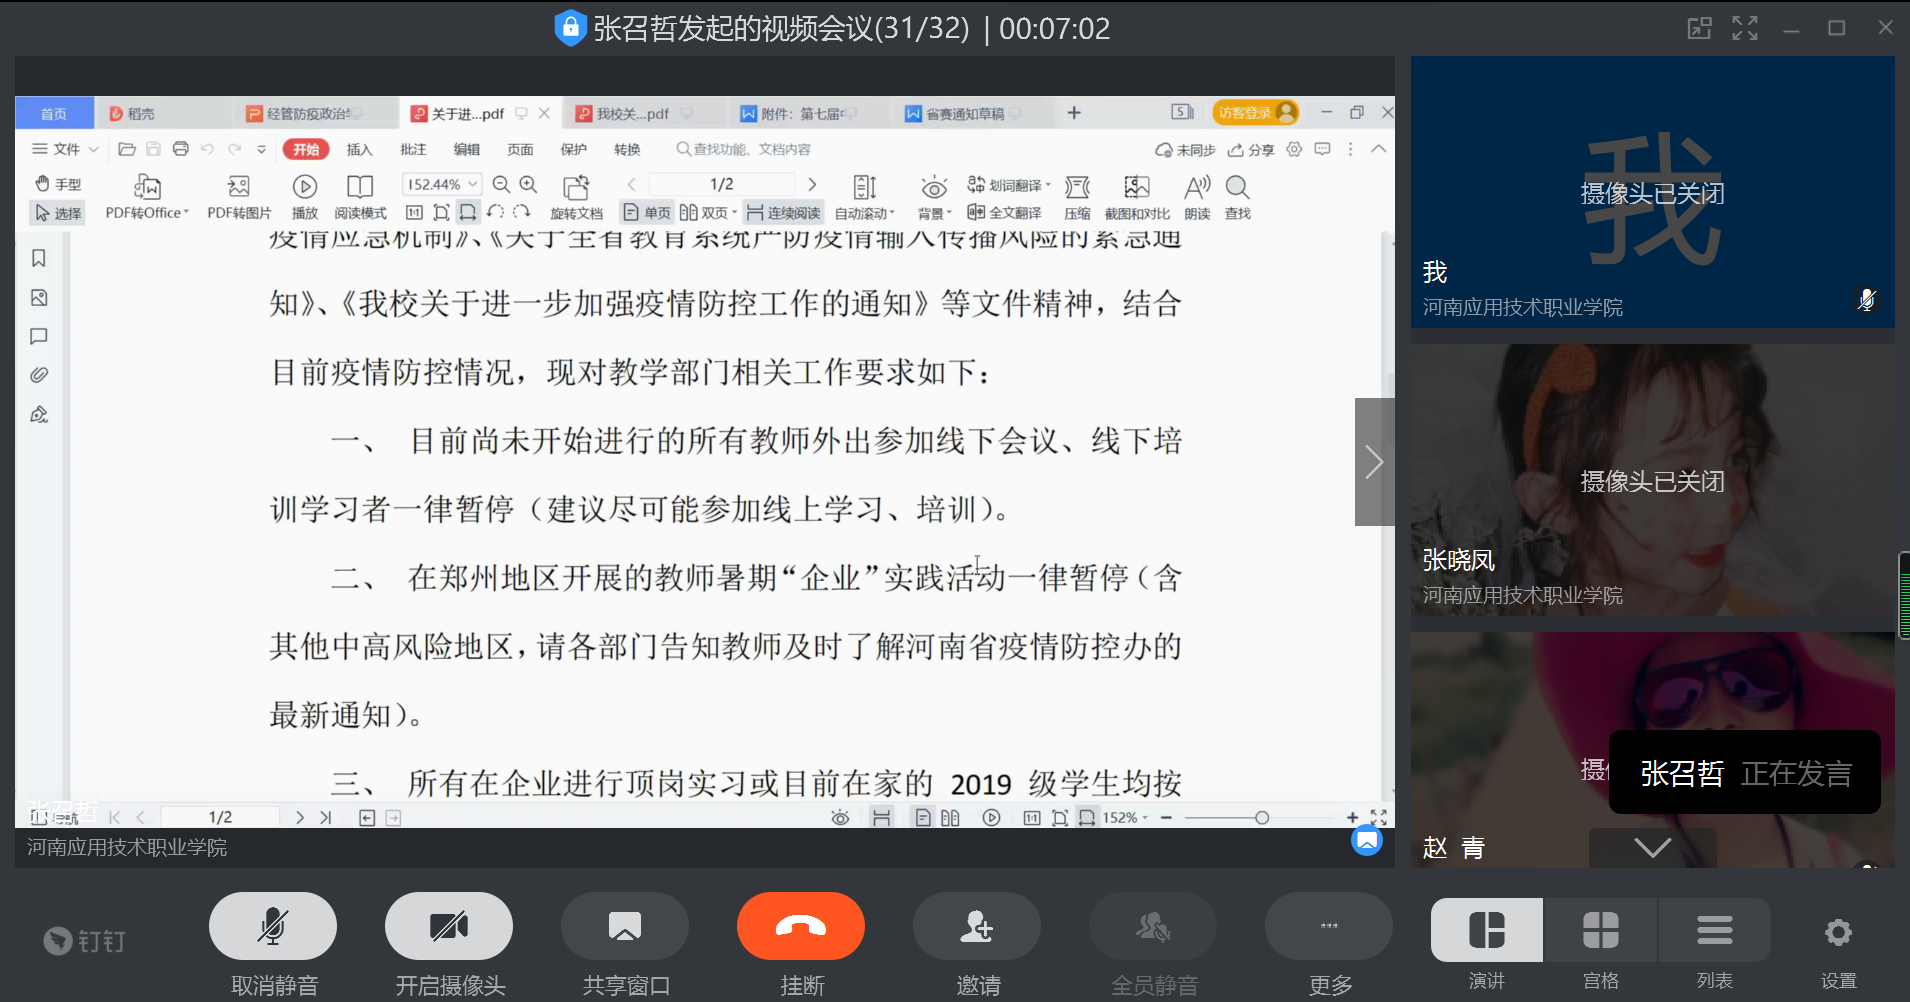Adjust the zoom slider in PDF status bar

[x=1262, y=818]
